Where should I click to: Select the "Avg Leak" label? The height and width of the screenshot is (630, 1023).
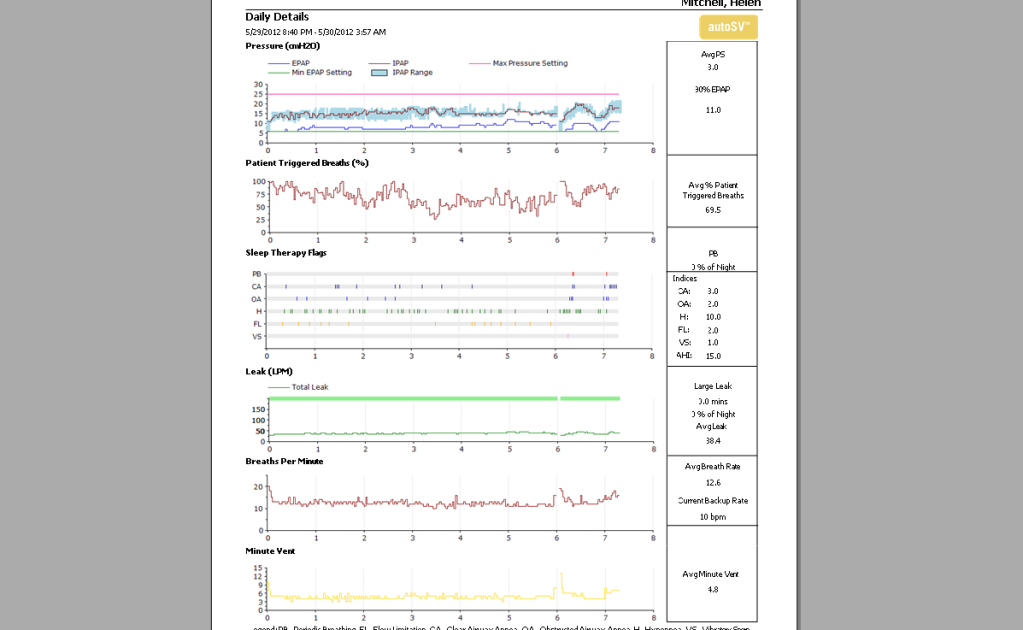(711, 427)
